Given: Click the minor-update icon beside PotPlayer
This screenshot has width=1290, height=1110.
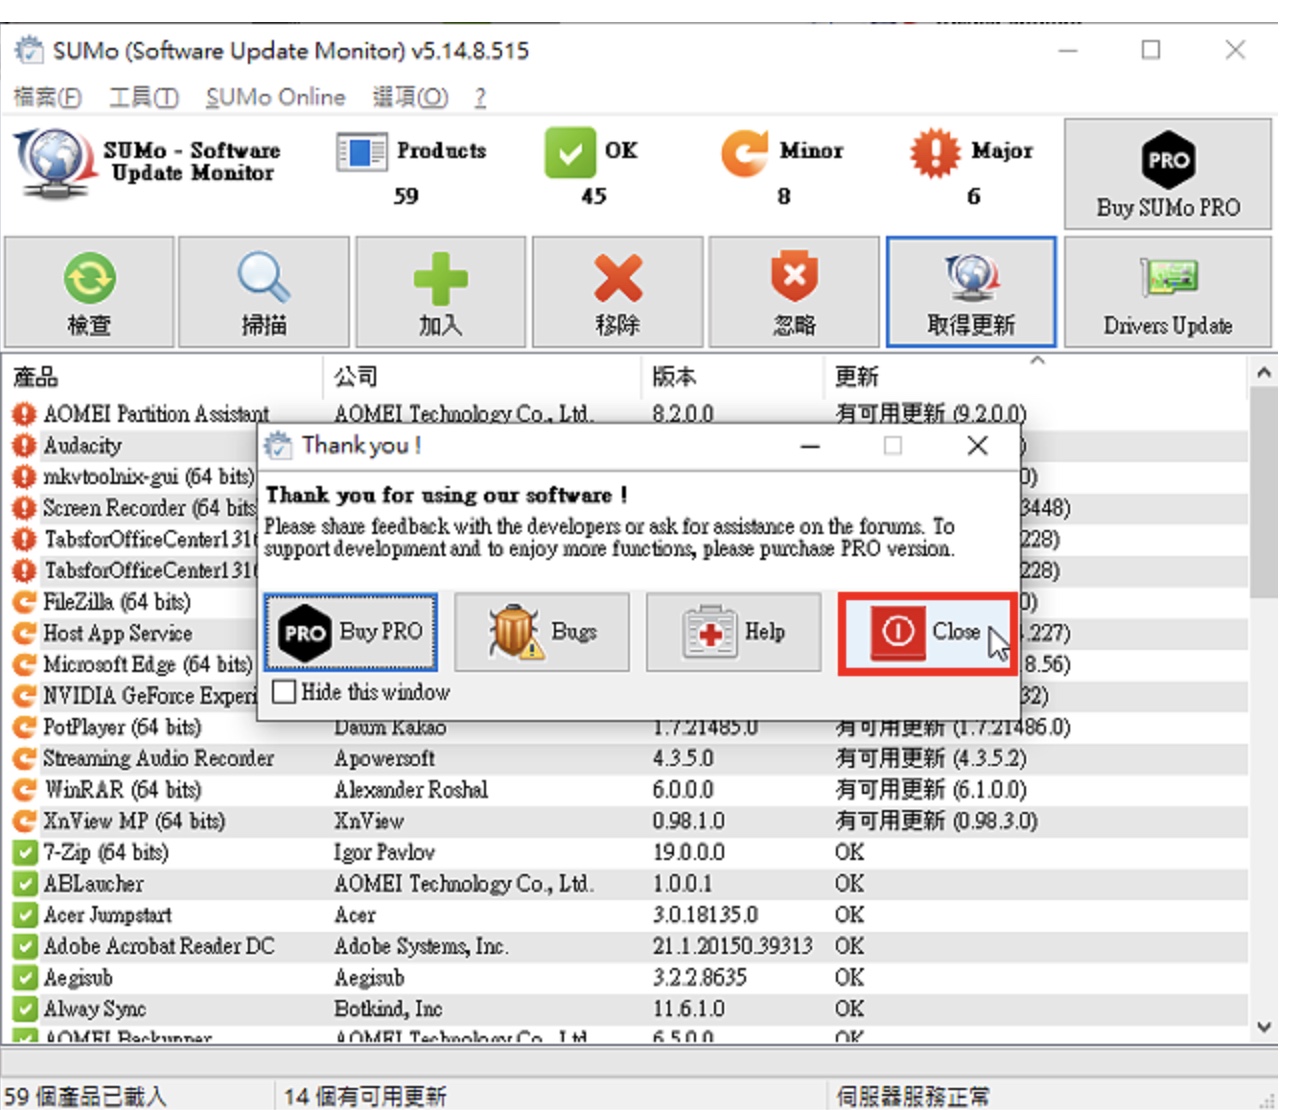Looking at the screenshot, I should [24, 727].
